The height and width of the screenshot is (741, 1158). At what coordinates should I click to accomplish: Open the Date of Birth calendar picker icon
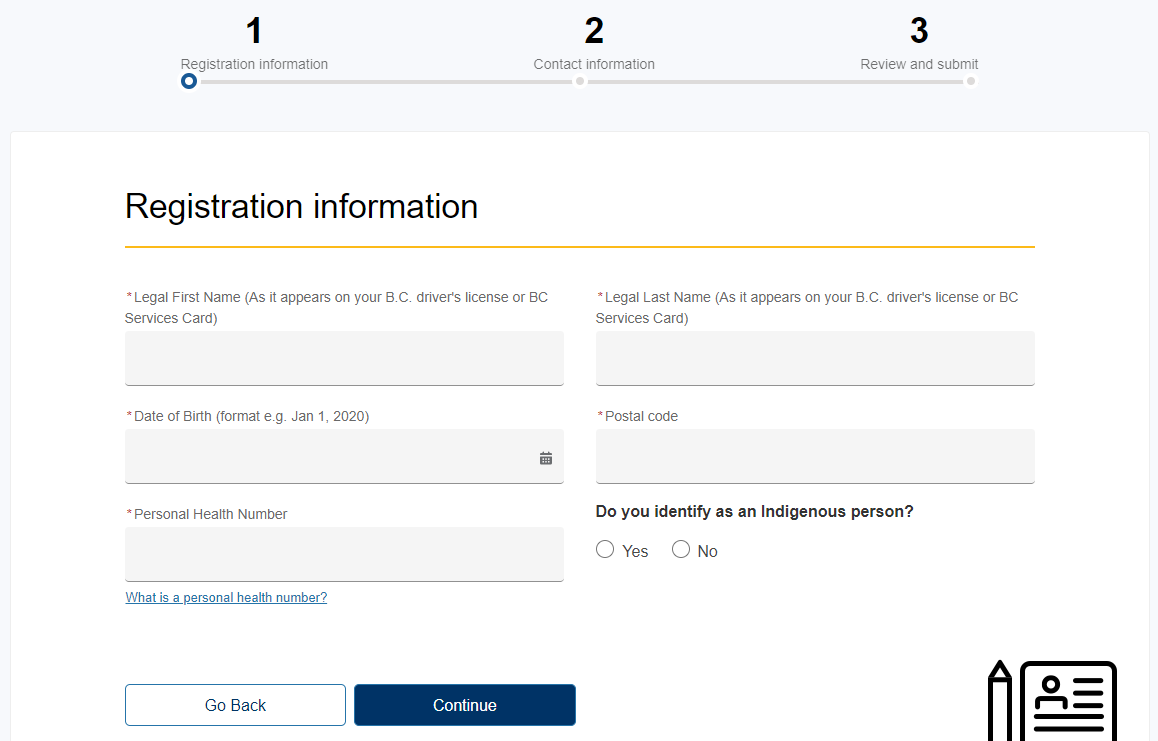[x=546, y=459]
